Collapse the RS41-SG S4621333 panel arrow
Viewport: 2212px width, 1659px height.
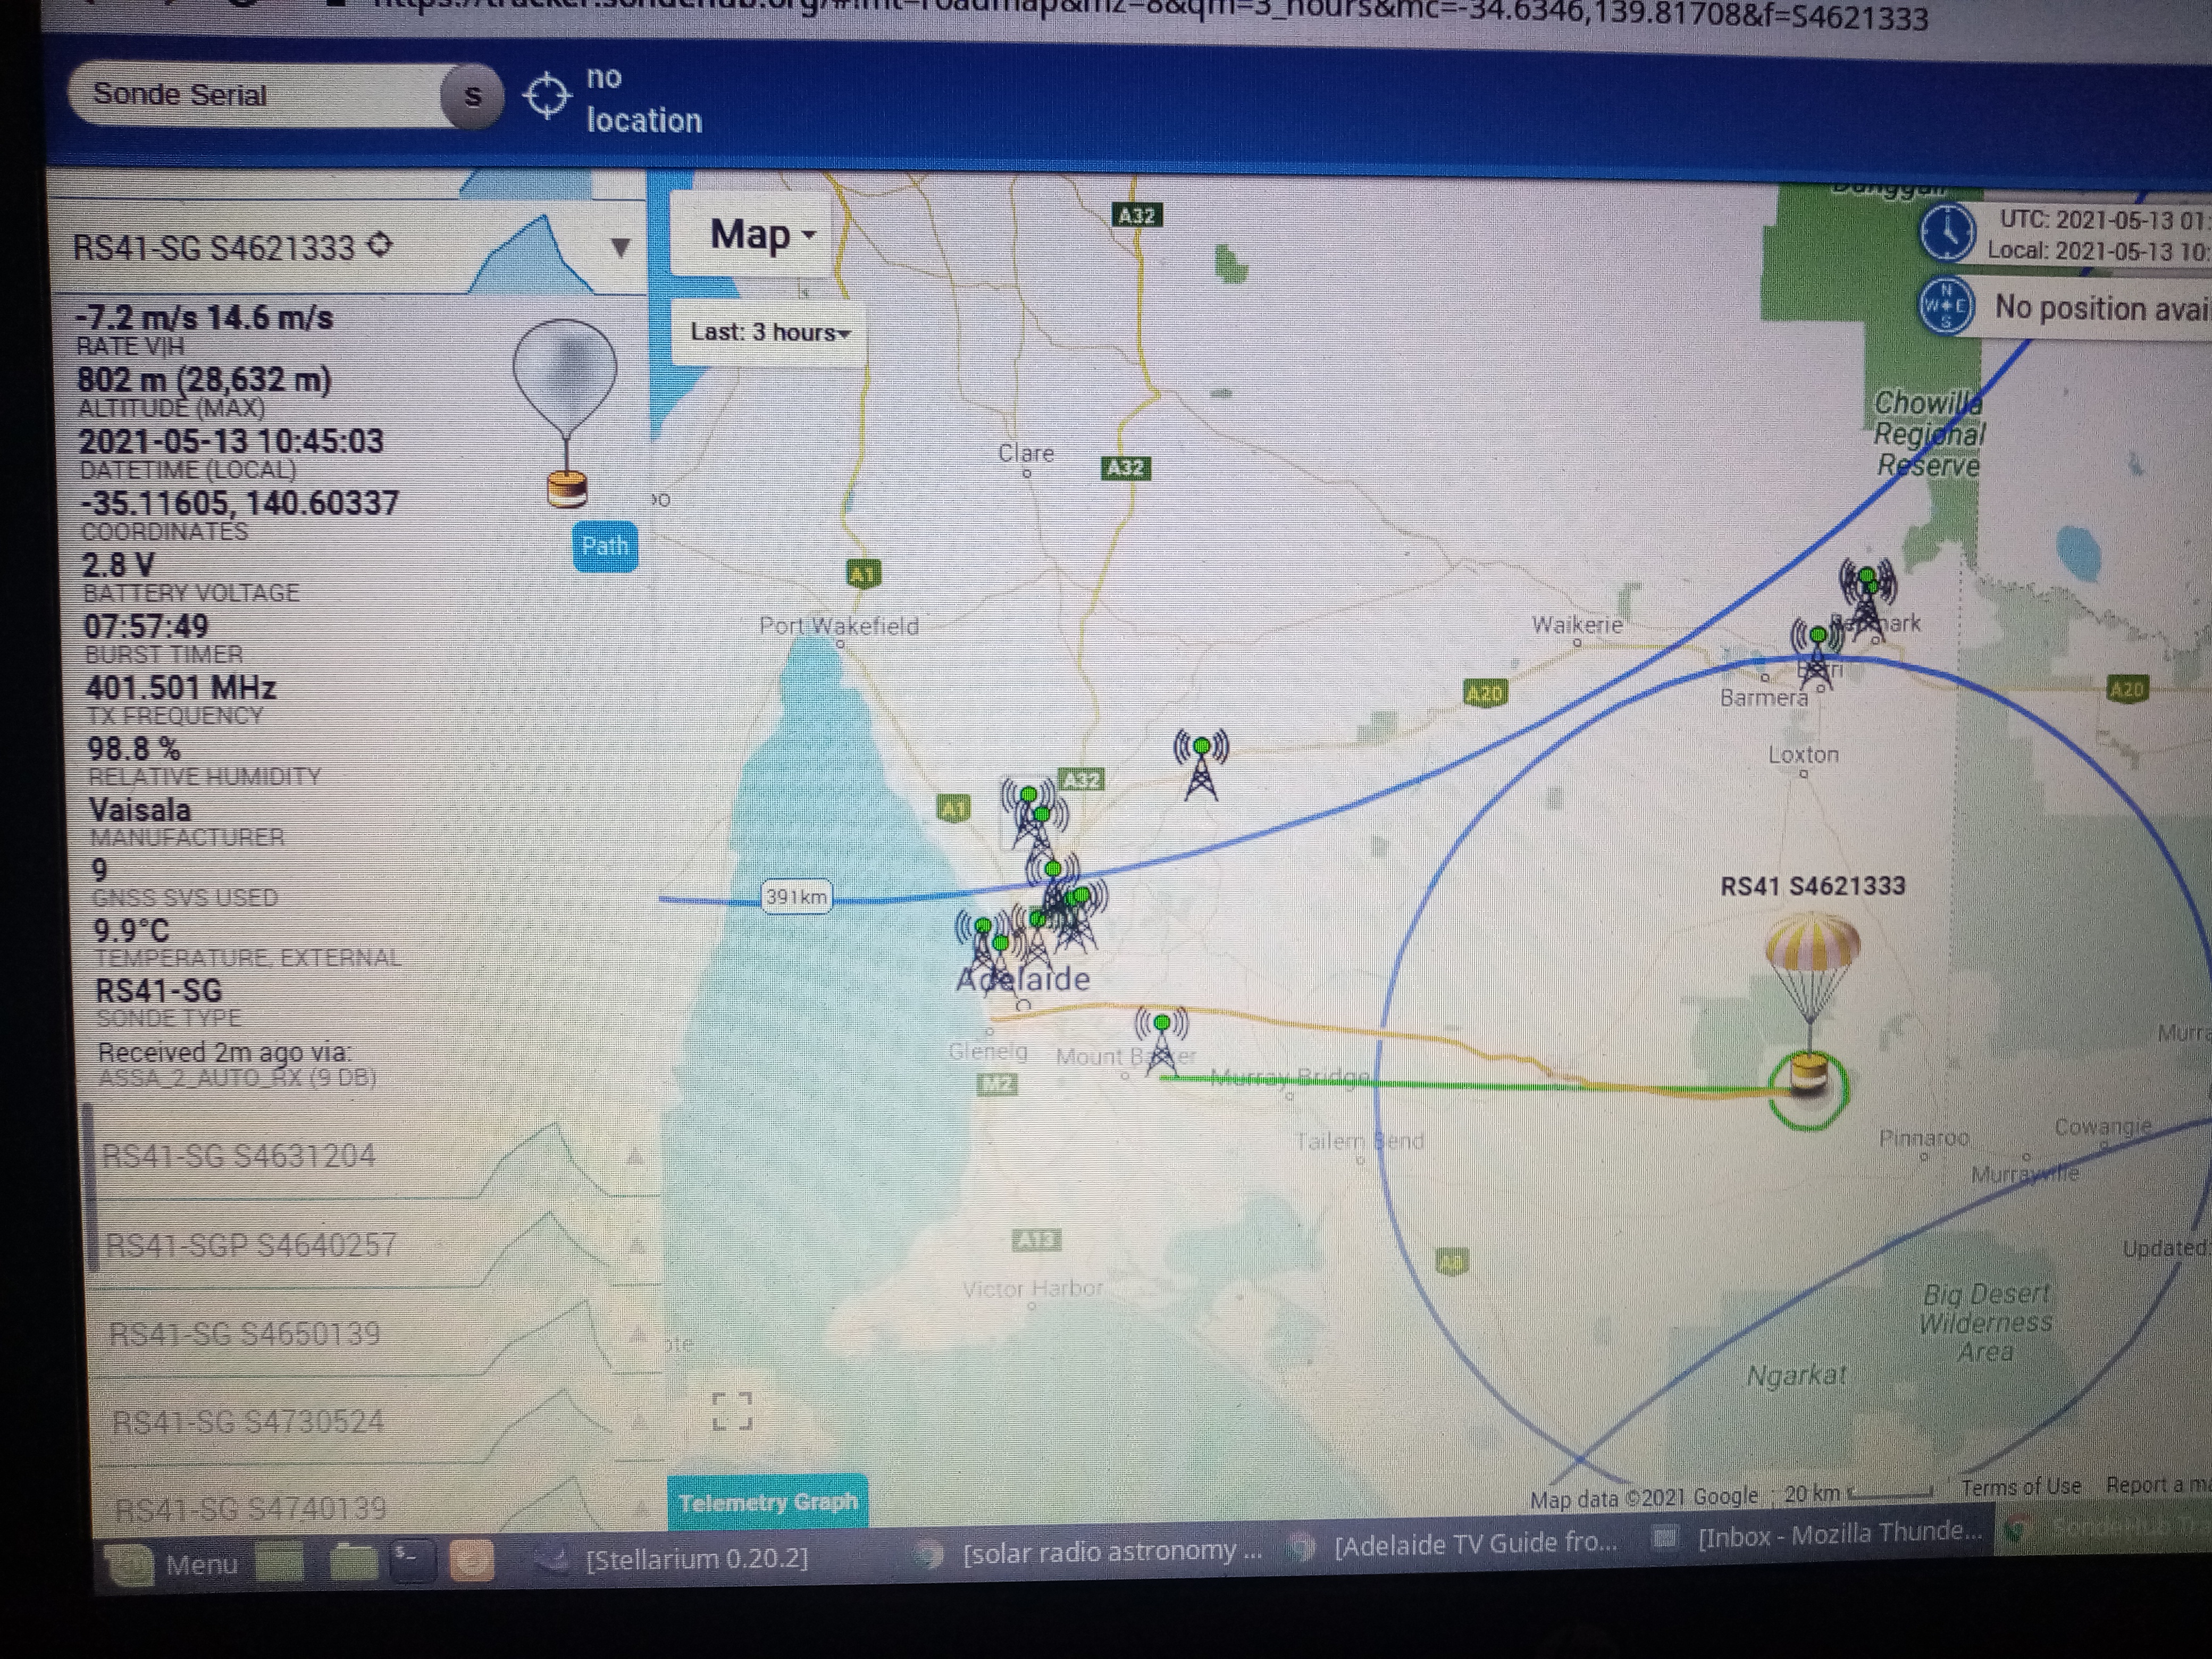(620, 247)
